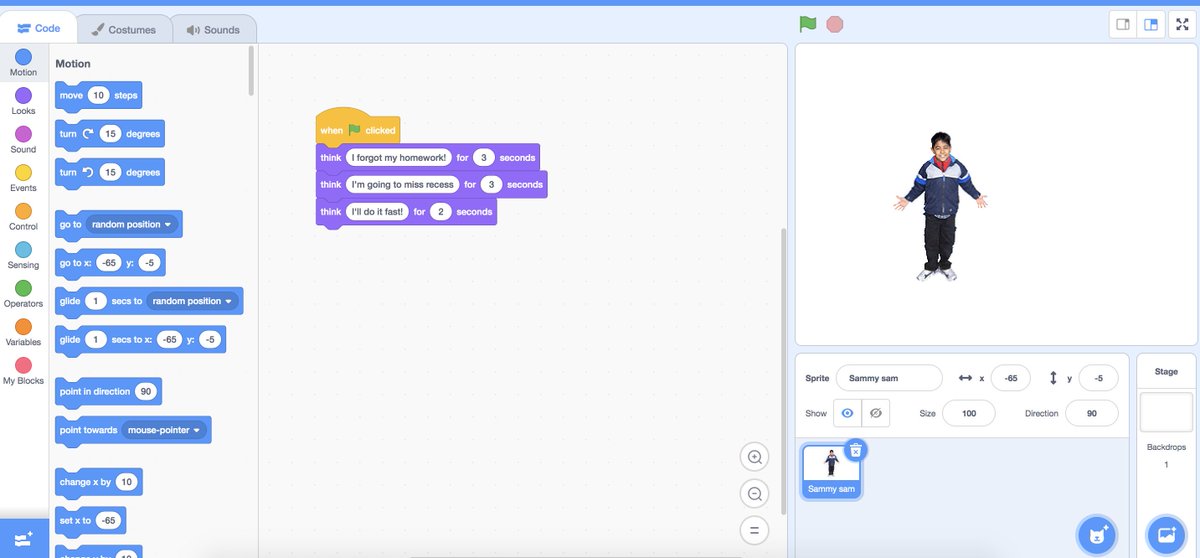Image resolution: width=1200 pixels, height=558 pixels.
Task: Click the Motion palette heading text
Action: [73, 64]
